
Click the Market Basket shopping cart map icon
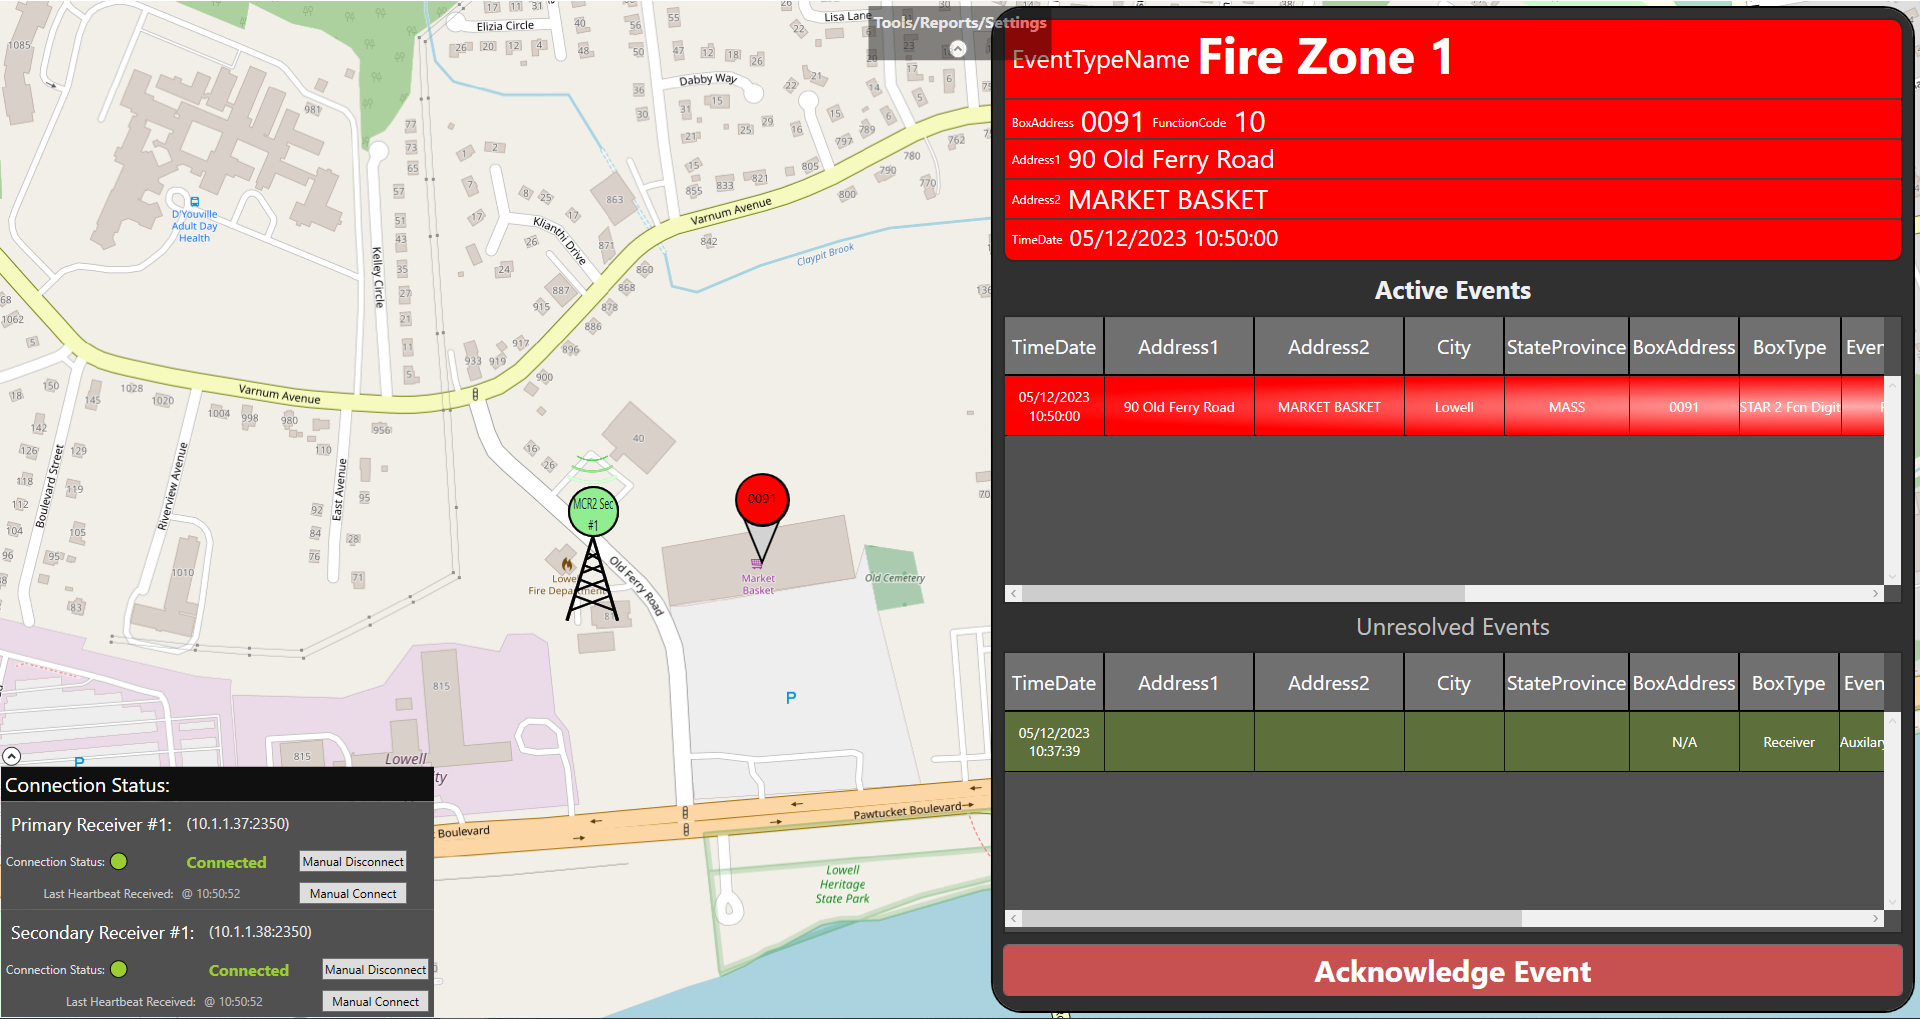click(757, 565)
